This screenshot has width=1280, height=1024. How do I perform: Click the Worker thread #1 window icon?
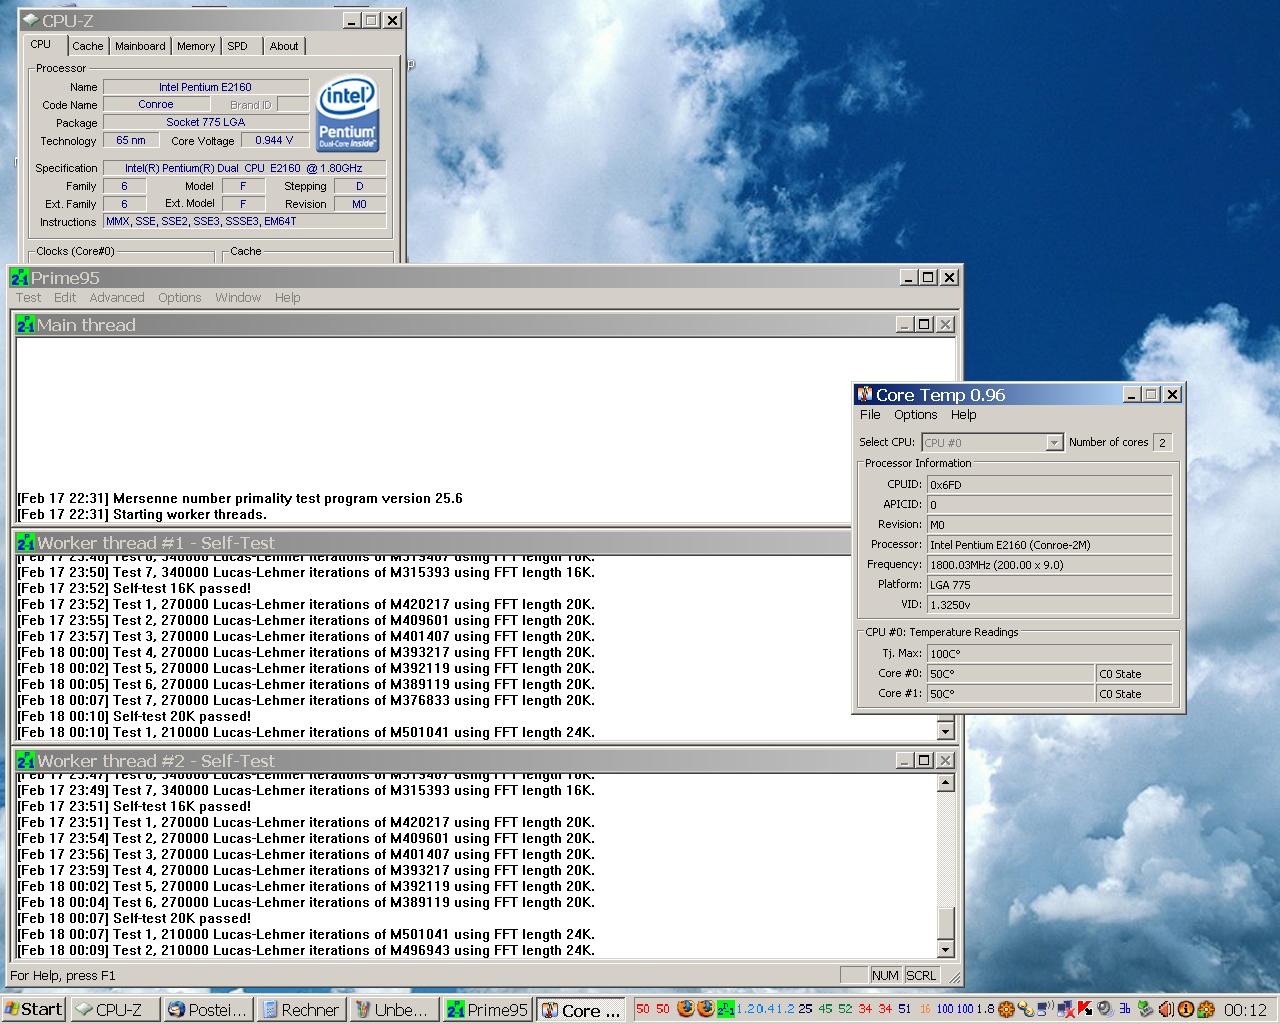point(25,543)
